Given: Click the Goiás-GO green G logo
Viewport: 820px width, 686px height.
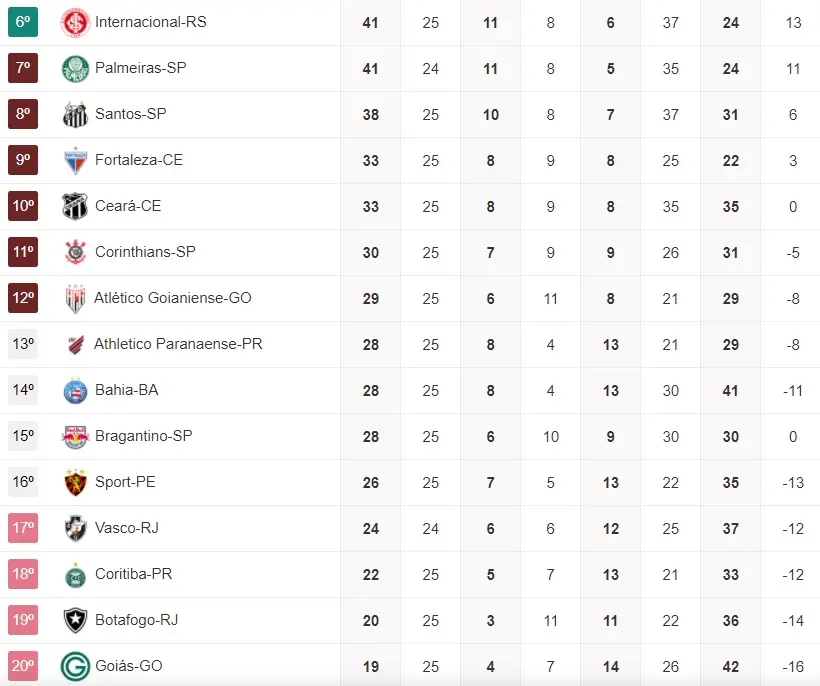Looking at the screenshot, I should [75, 666].
